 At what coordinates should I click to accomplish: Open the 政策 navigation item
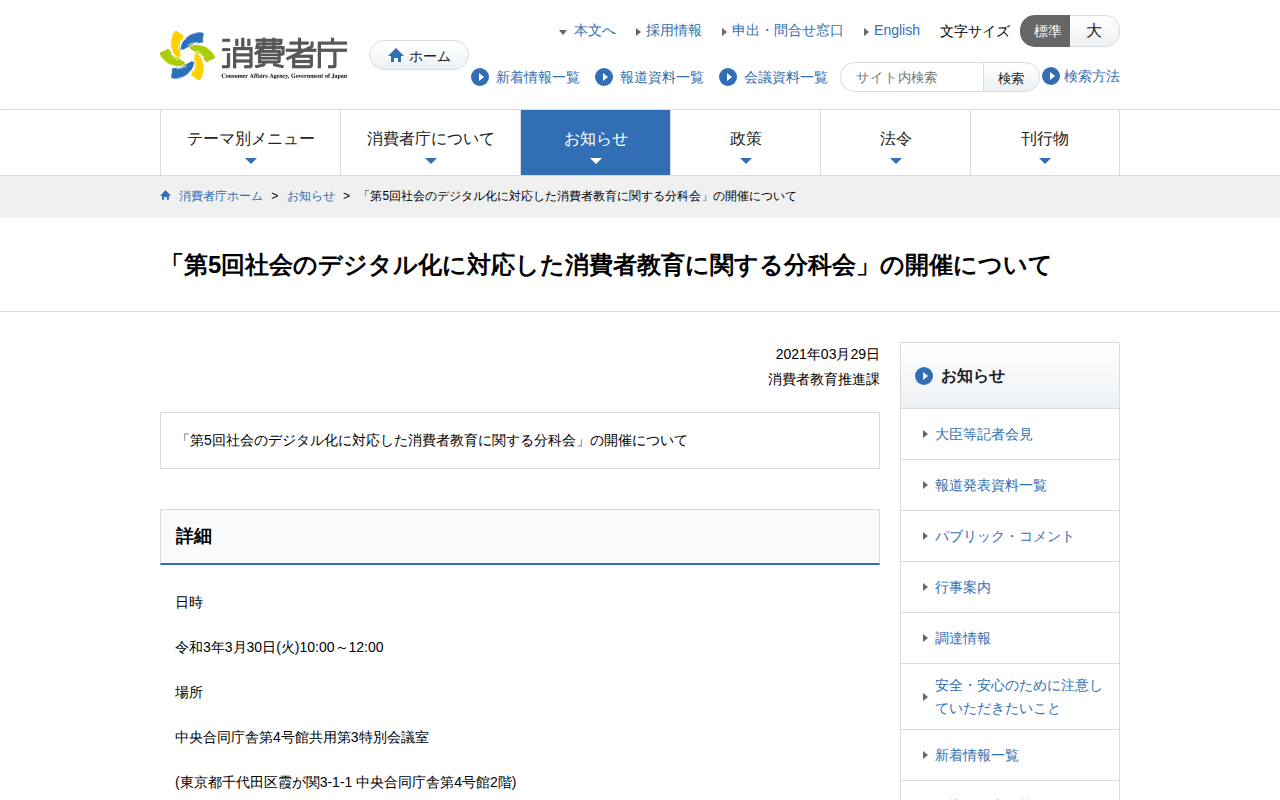pyautogui.click(x=746, y=142)
